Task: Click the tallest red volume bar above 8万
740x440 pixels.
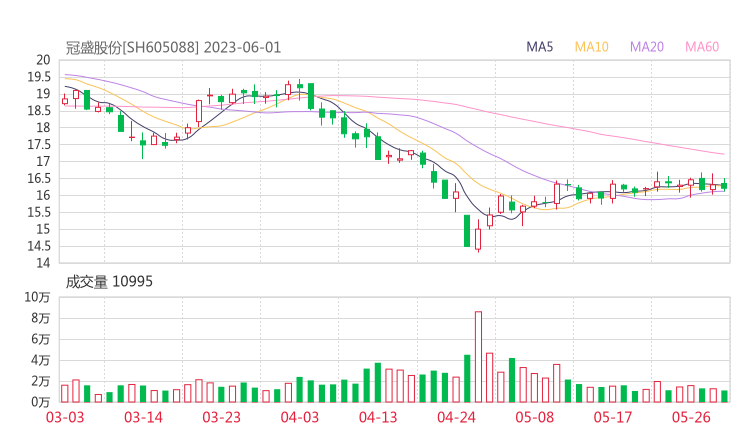Action: [x=478, y=357]
